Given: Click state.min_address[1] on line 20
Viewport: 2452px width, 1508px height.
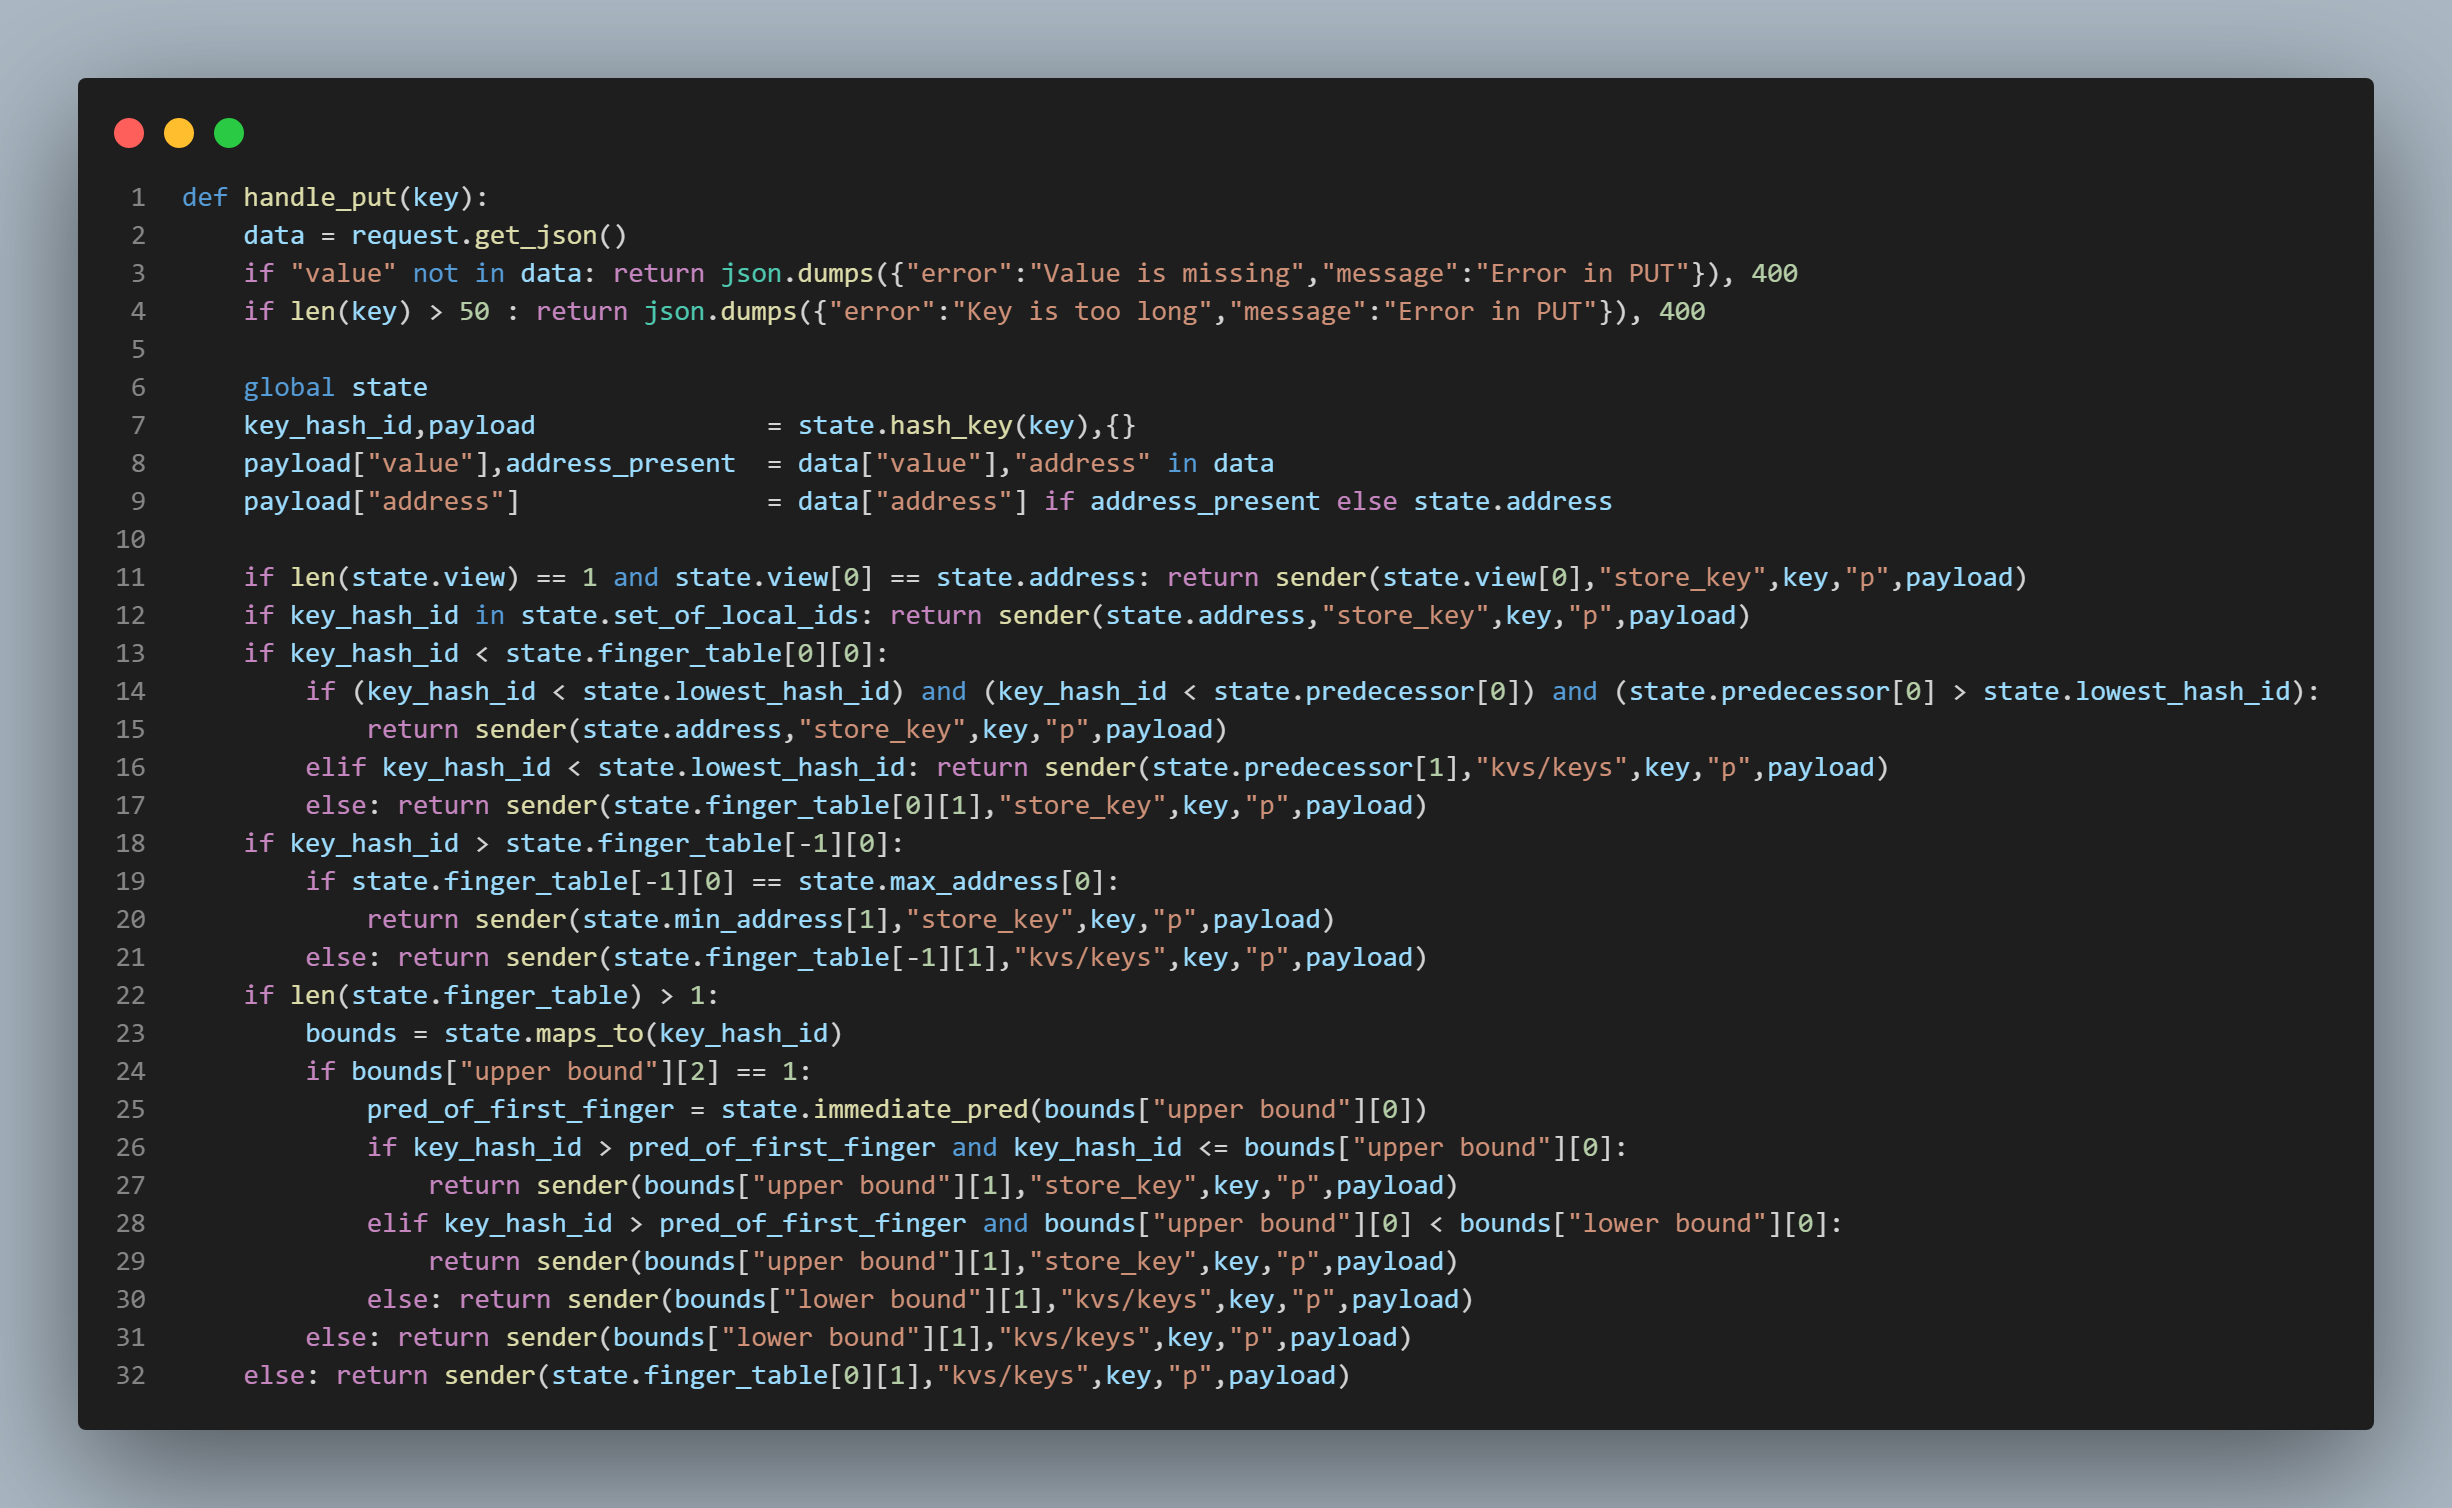Looking at the screenshot, I should click(736, 919).
